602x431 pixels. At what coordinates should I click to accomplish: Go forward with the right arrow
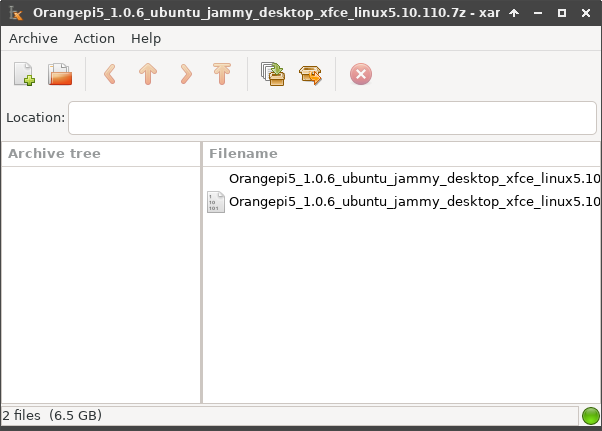coord(186,74)
